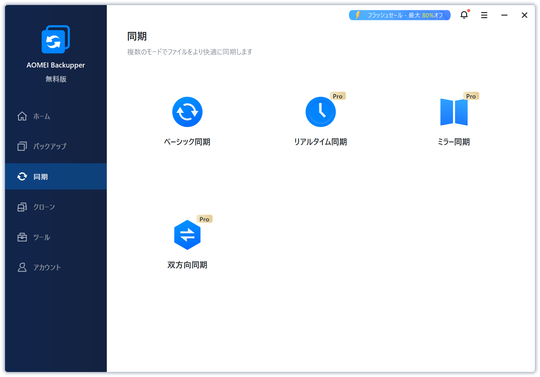Screen dimensions: 540x377
Task: Open ベーシック同期 sync icon
Action: click(187, 112)
